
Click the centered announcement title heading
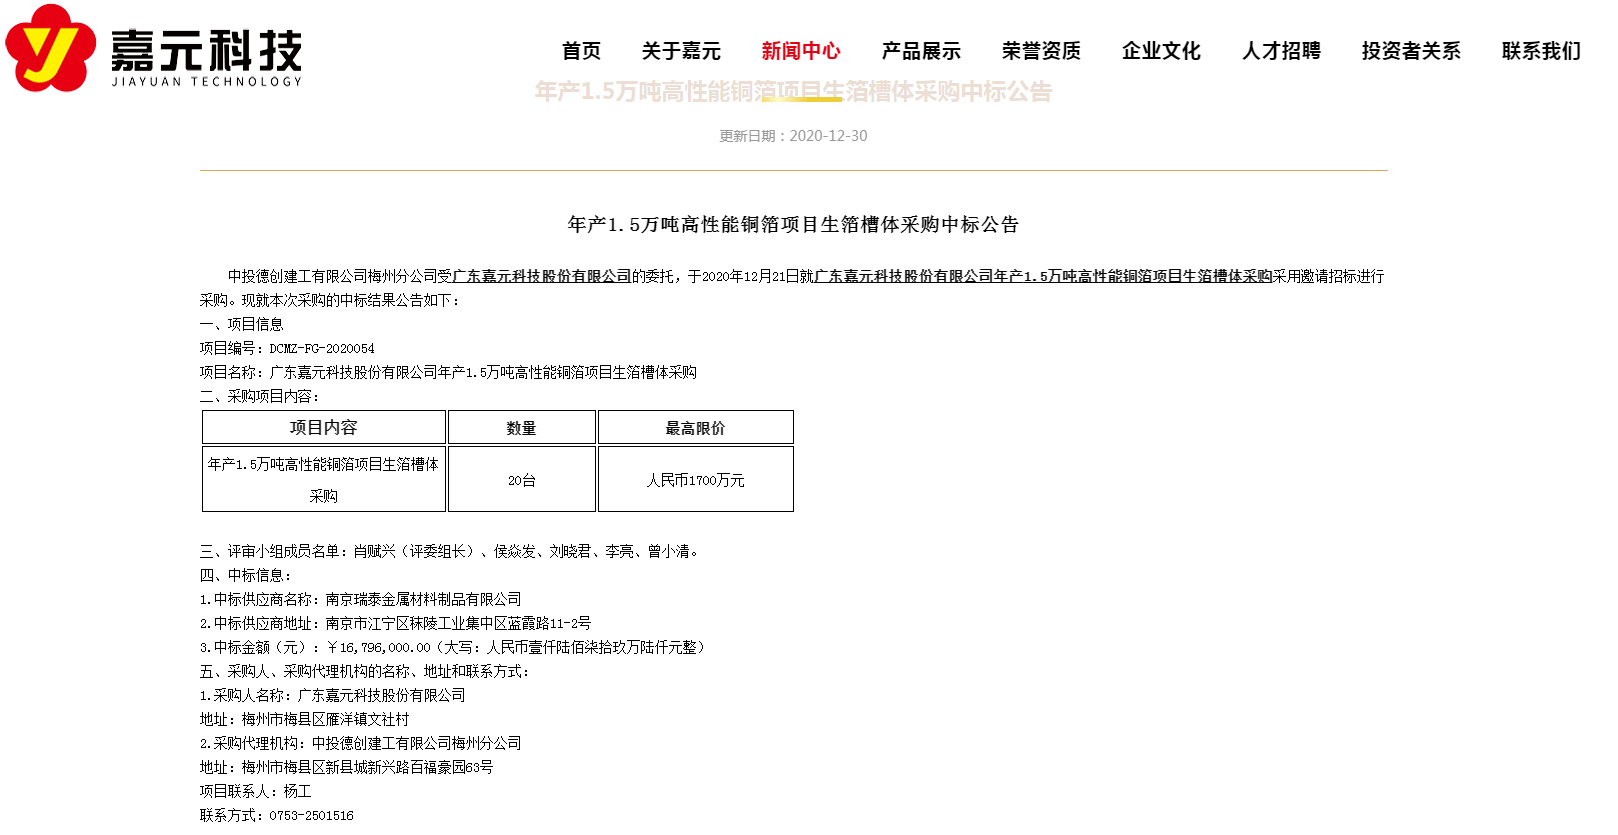pos(793,225)
